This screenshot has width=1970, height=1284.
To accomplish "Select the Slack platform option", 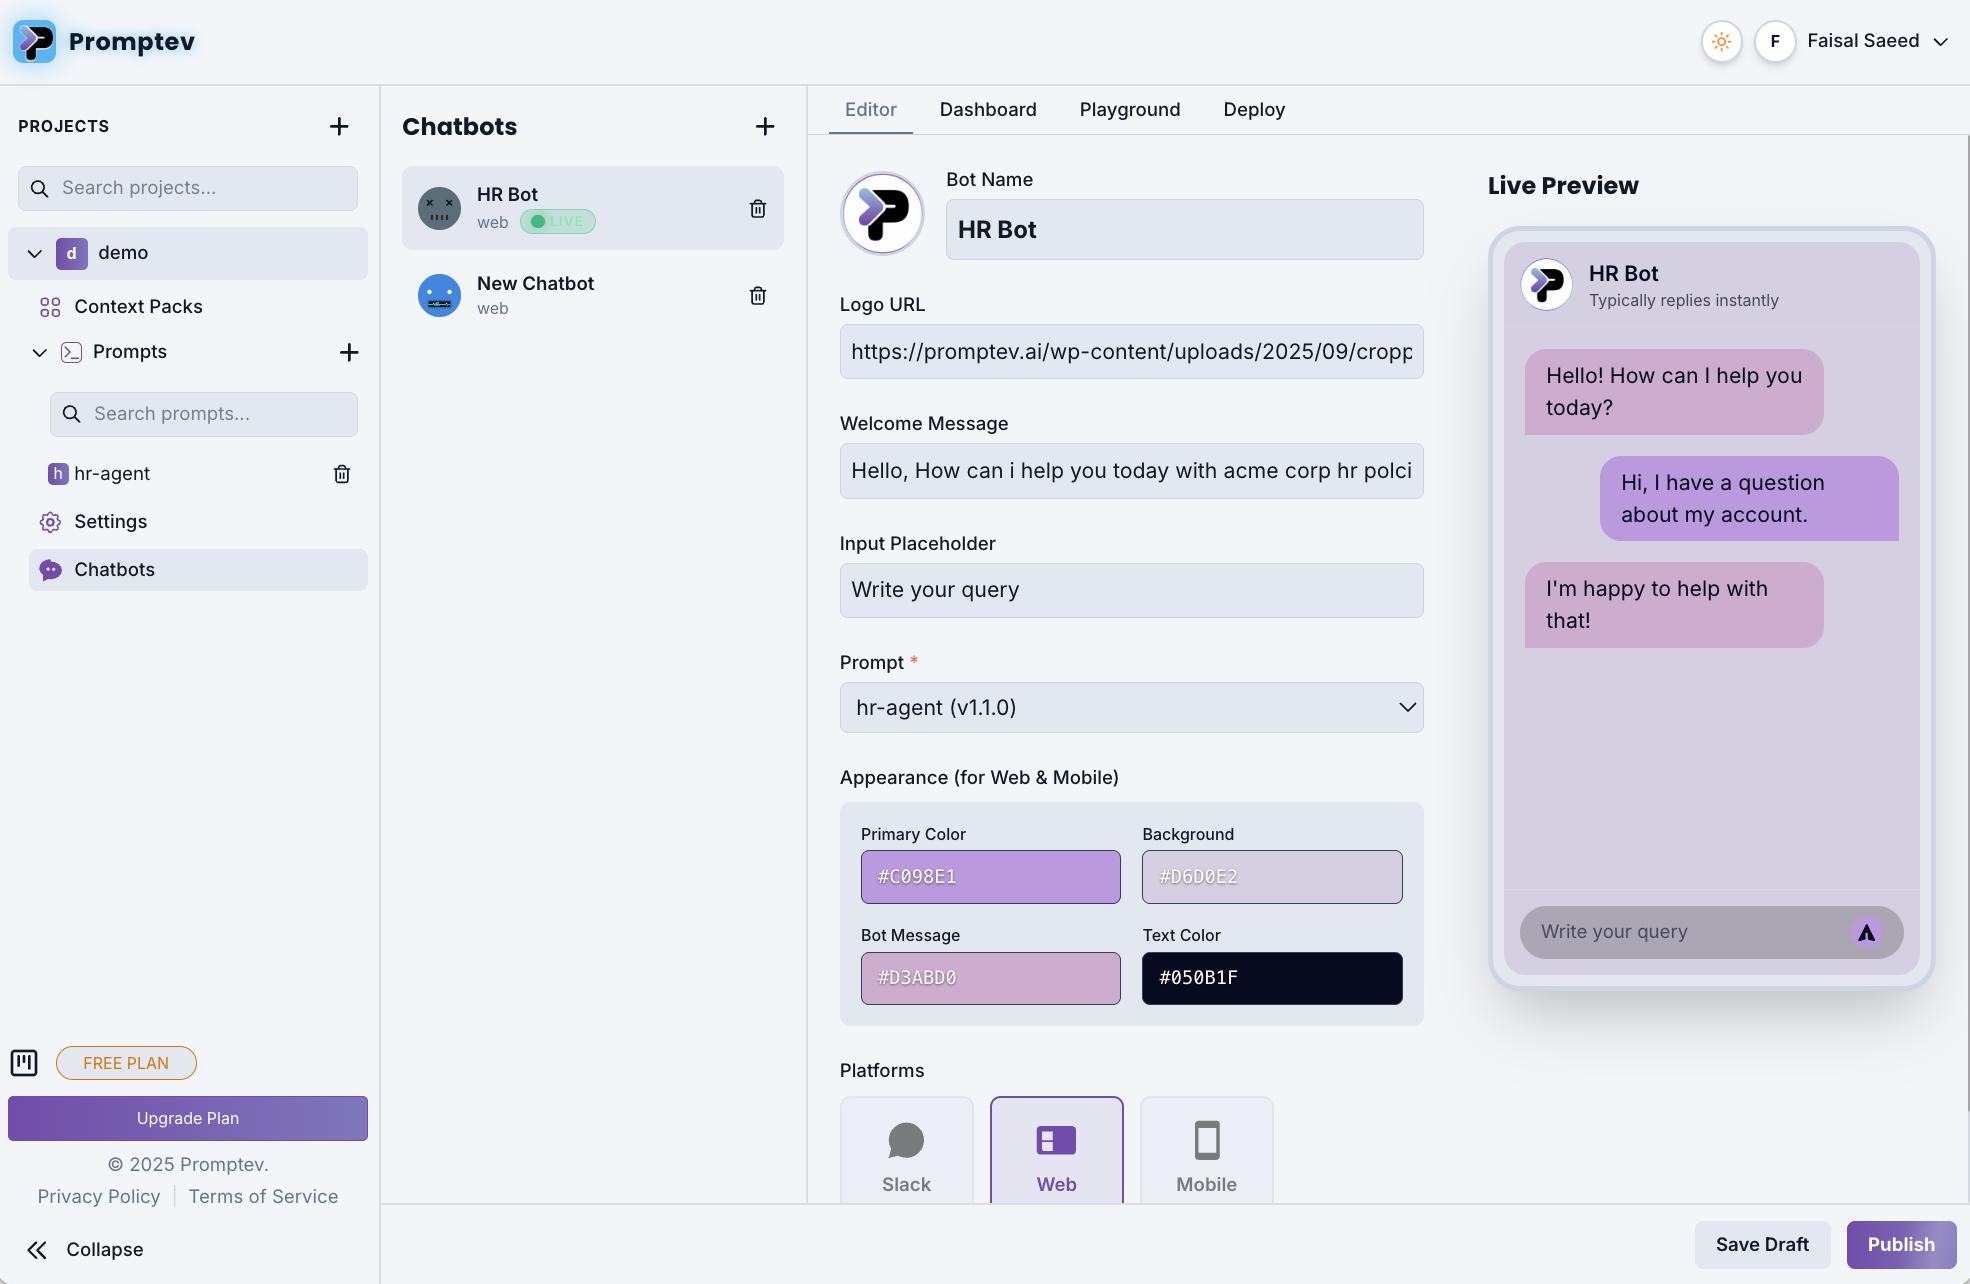I will pyautogui.click(x=906, y=1153).
